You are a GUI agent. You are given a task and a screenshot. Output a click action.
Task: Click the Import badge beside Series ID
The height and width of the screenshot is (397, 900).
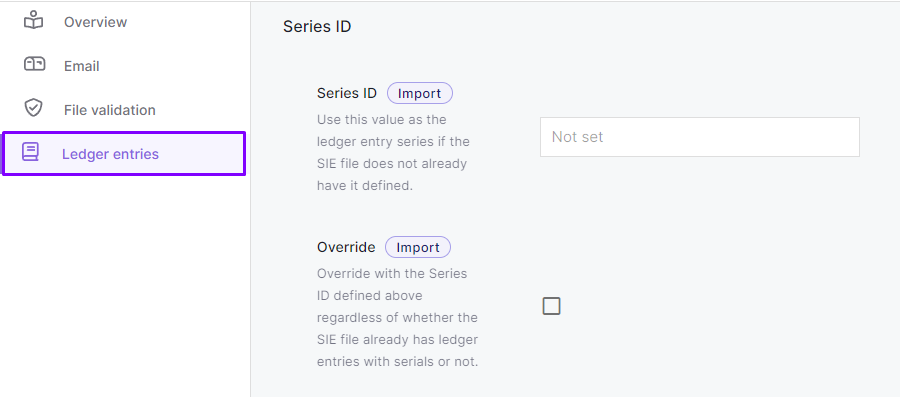tap(420, 94)
